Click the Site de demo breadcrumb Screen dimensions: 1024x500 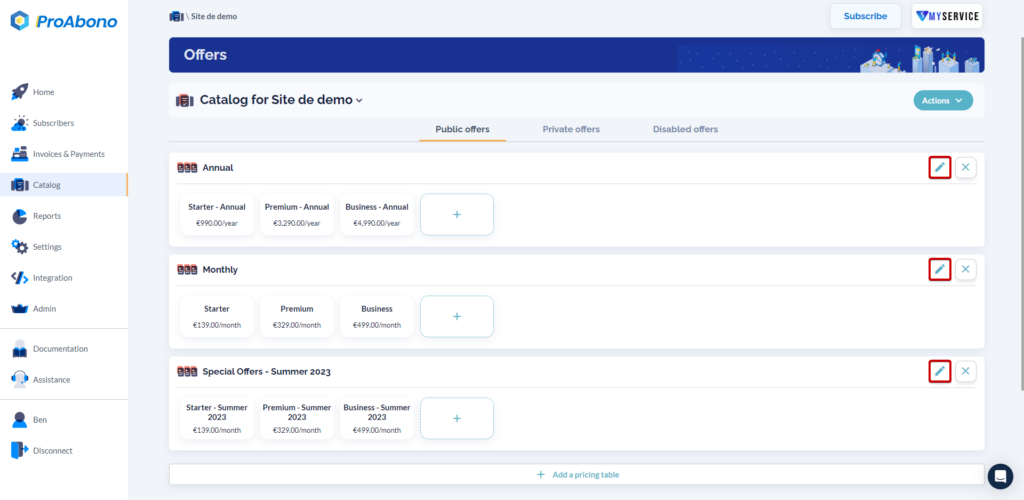[214, 16]
